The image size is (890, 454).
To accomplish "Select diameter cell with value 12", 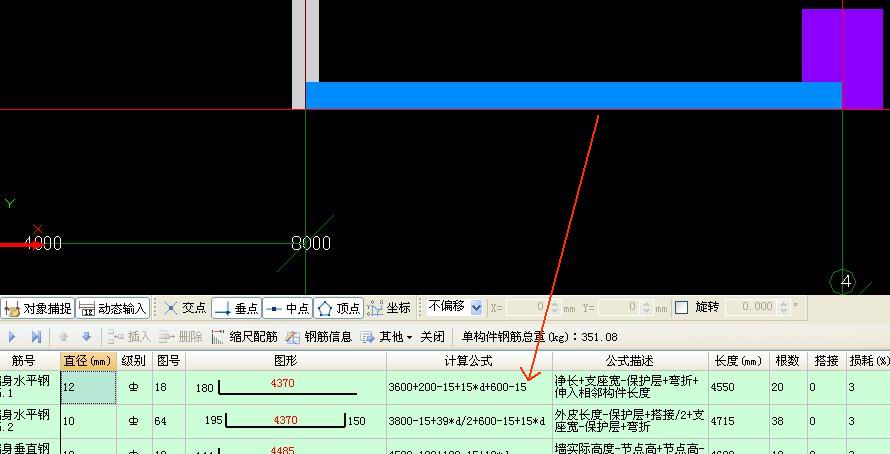I will pos(89,387).
